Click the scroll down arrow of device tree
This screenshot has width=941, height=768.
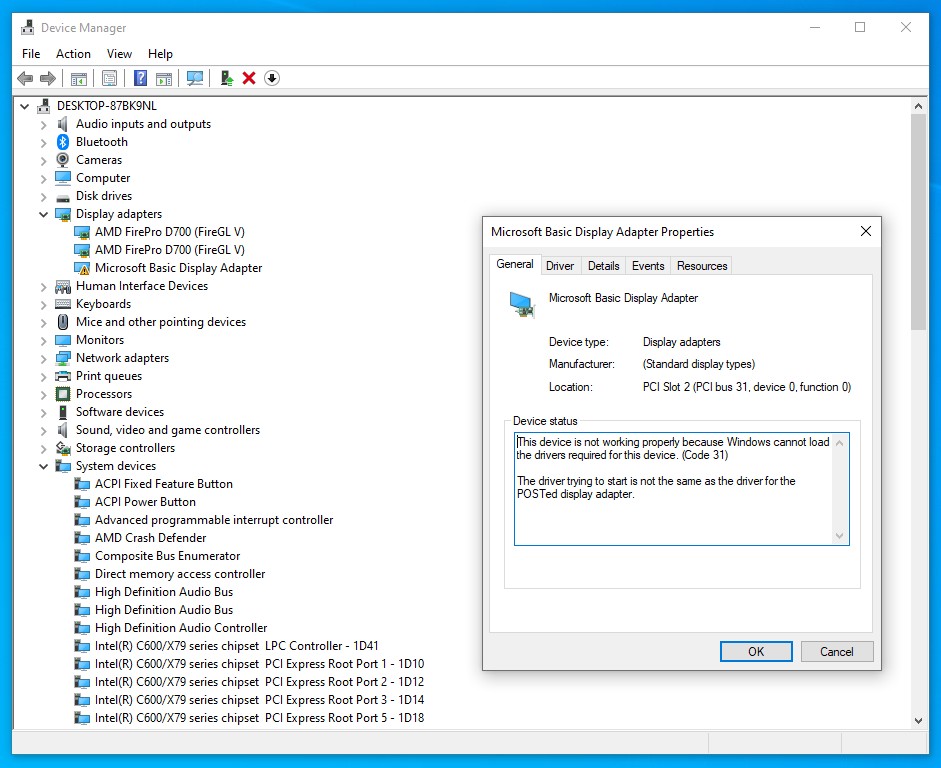tap(918, 721)
